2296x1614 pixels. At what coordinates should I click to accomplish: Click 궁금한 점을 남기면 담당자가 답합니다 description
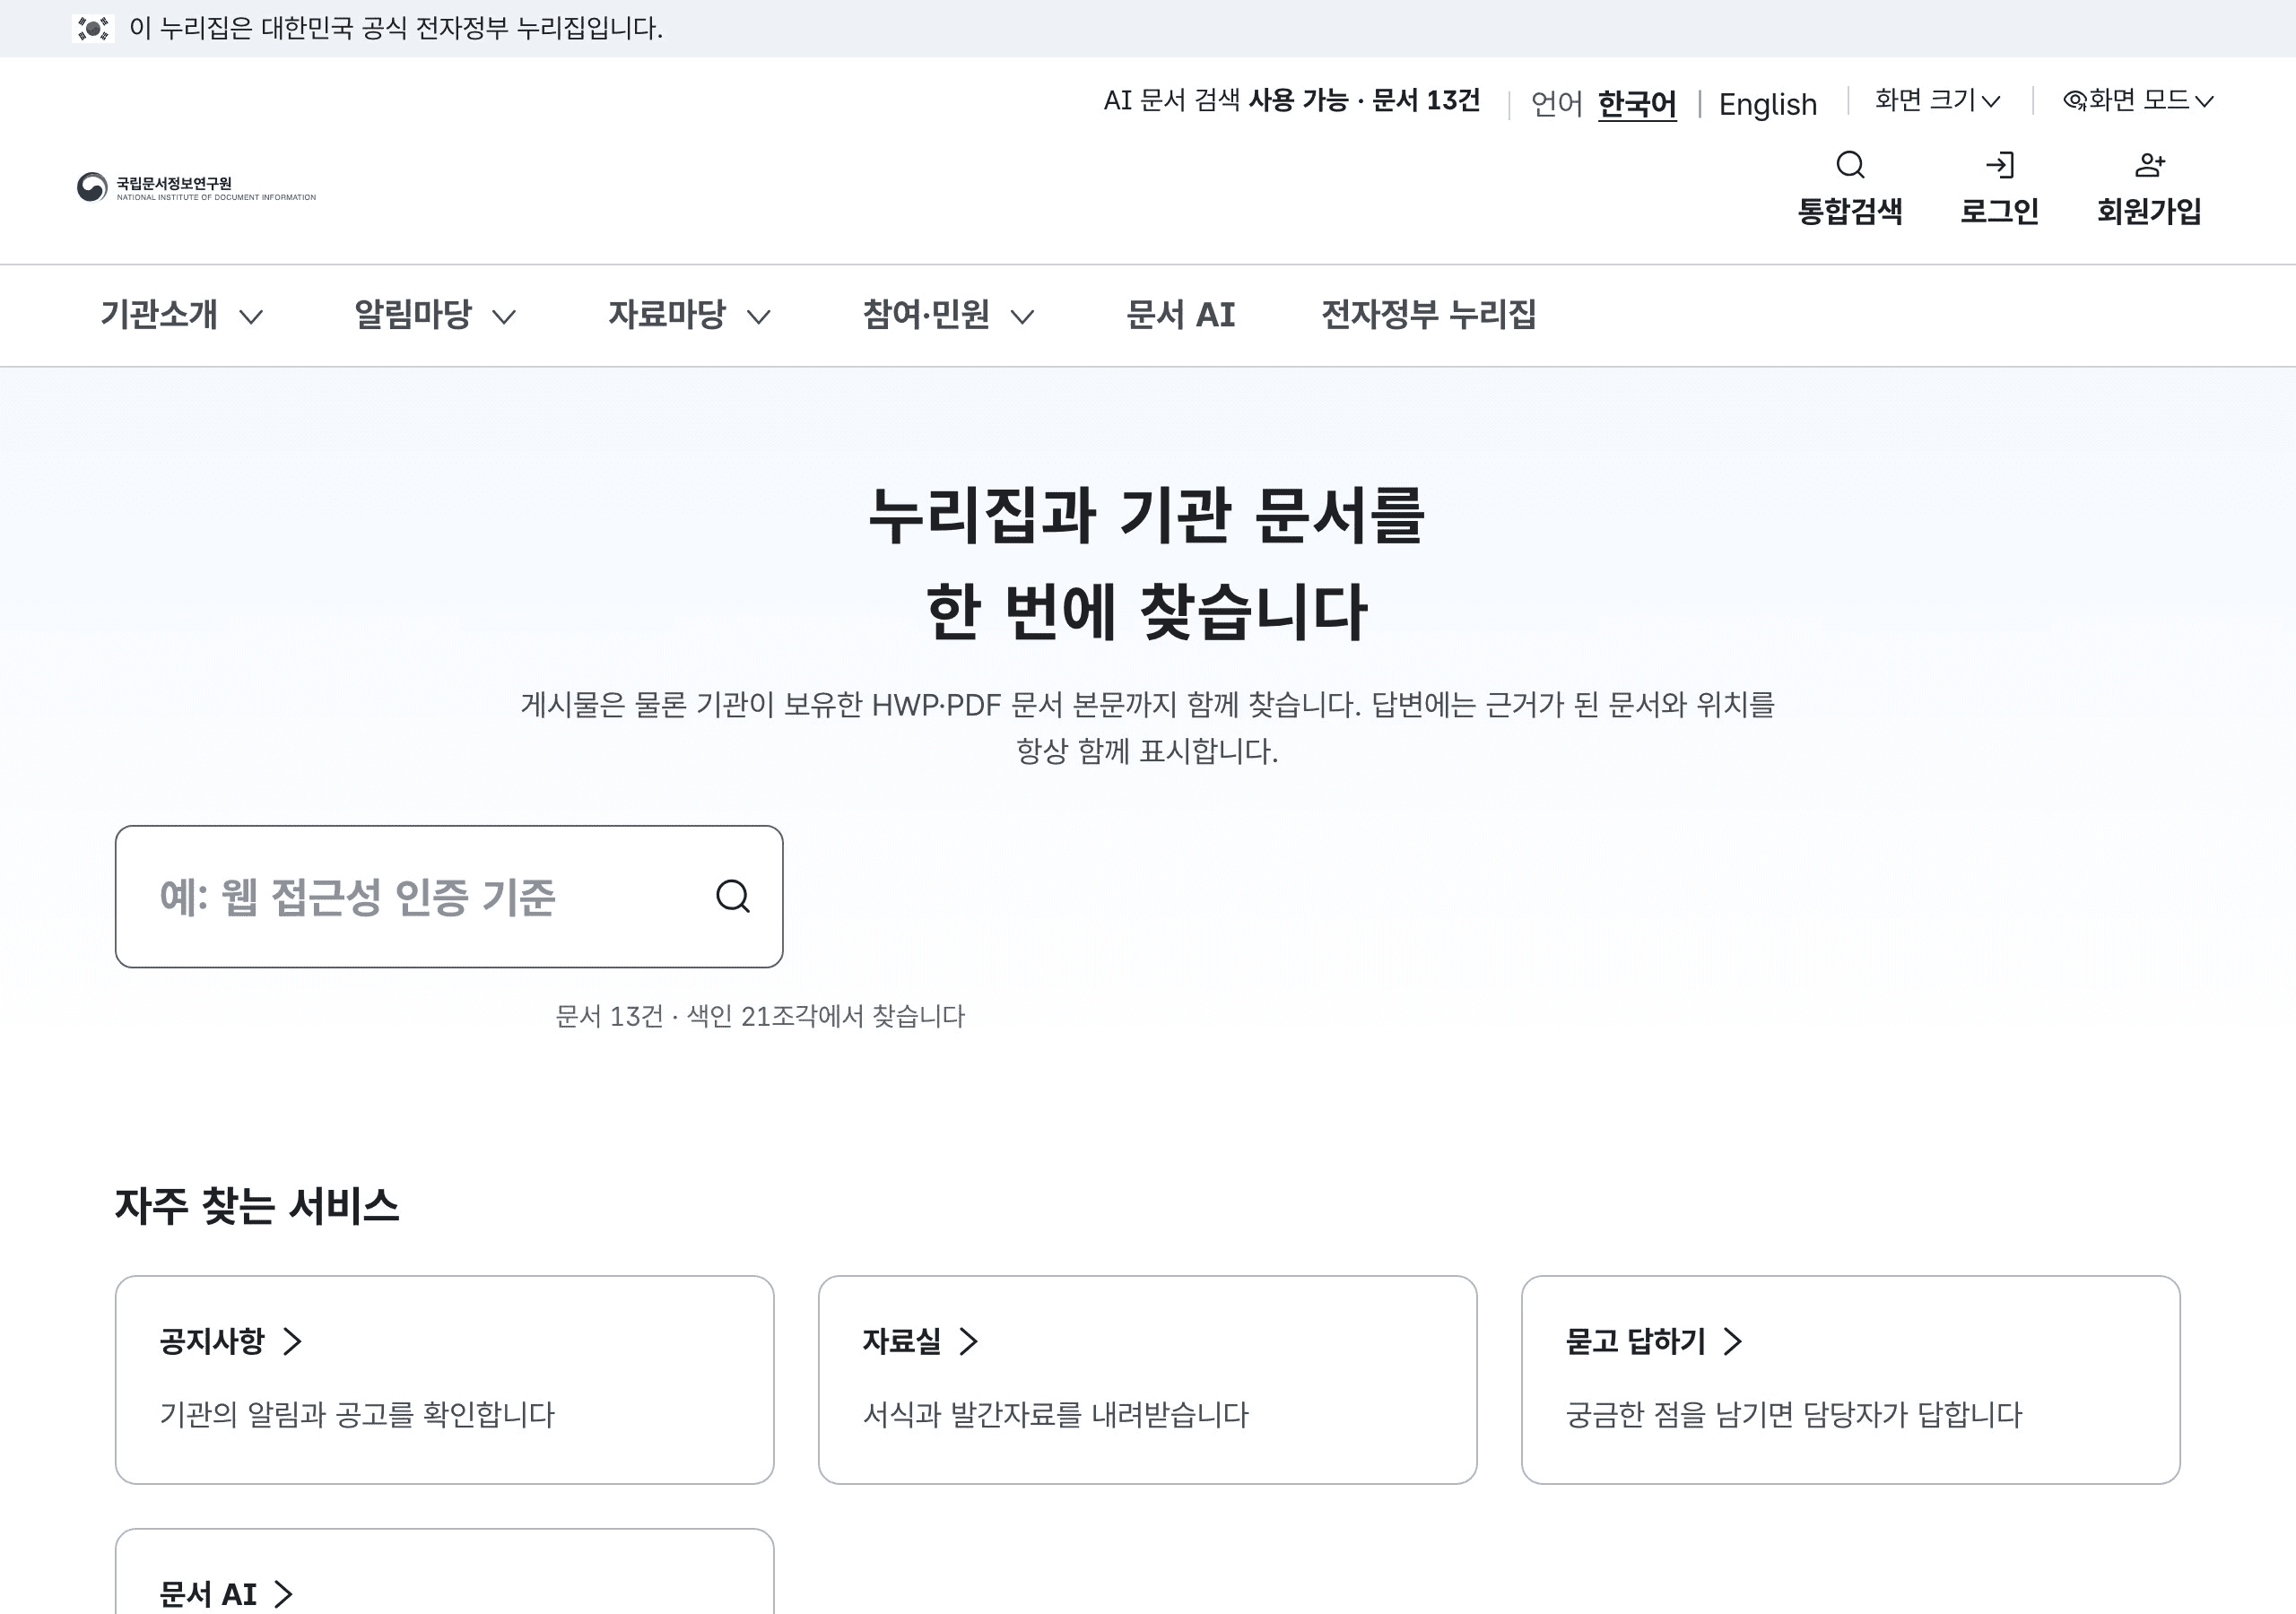click(1794, 1414)
